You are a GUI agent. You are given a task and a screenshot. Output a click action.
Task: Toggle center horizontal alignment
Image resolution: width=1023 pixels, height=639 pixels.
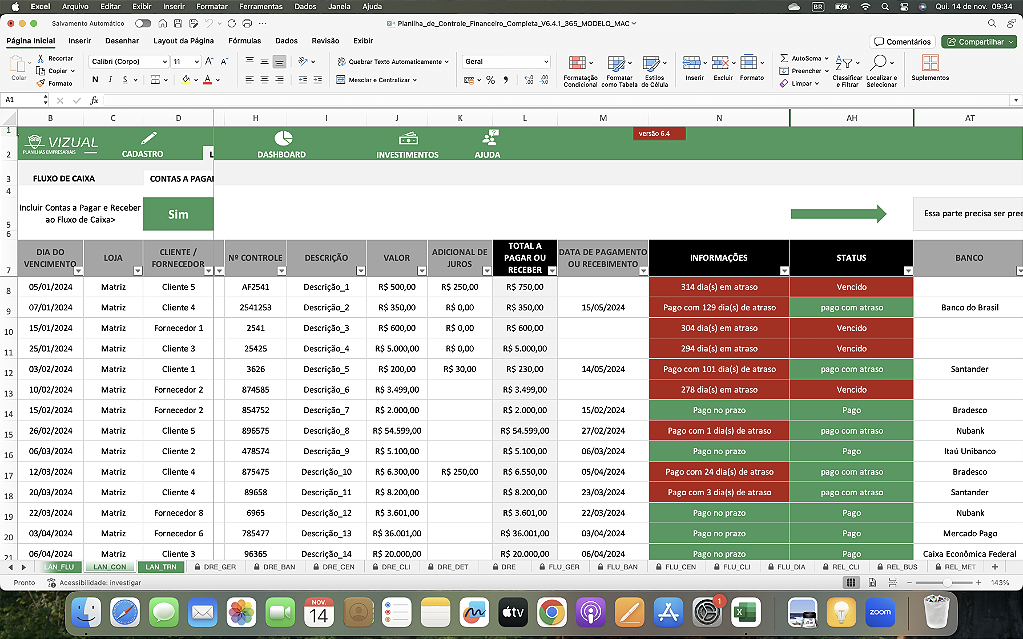point(264,80)
